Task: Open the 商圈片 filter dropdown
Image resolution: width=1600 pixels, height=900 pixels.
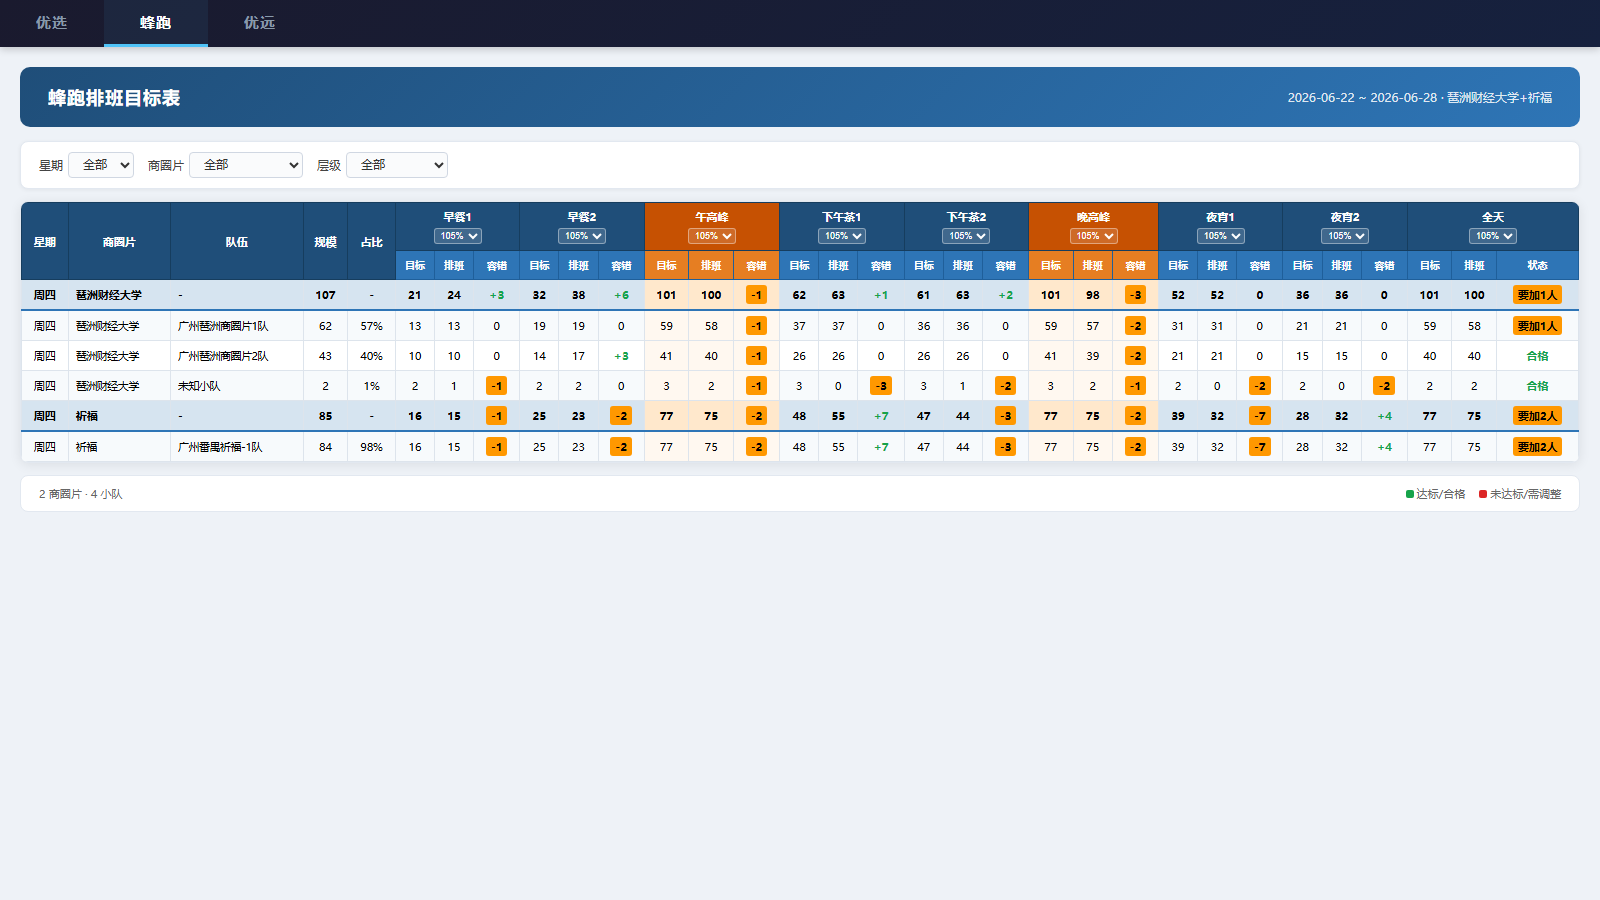Action: coord(246,165)
